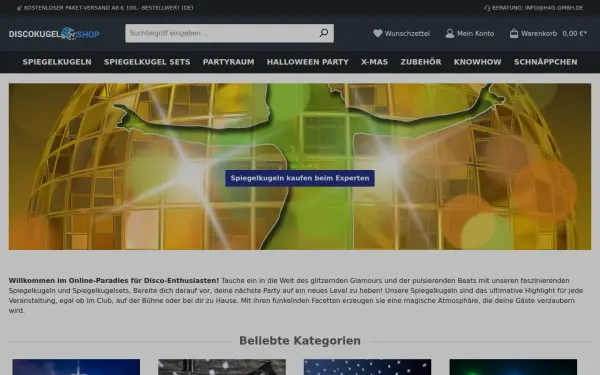This screenshot has height=375, width=600.
Task: Open the Halloween Party category
Action: (308, 62)
